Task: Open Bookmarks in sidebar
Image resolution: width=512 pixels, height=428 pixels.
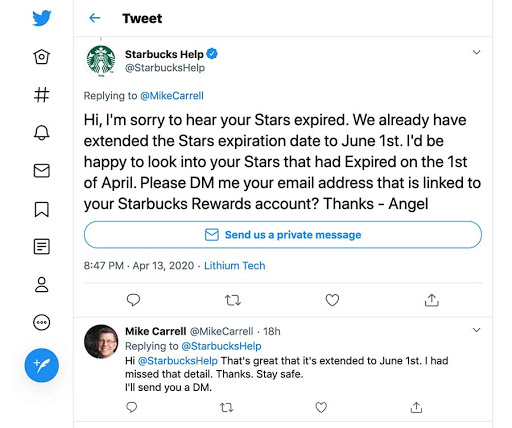Action: tap(42, 209)
